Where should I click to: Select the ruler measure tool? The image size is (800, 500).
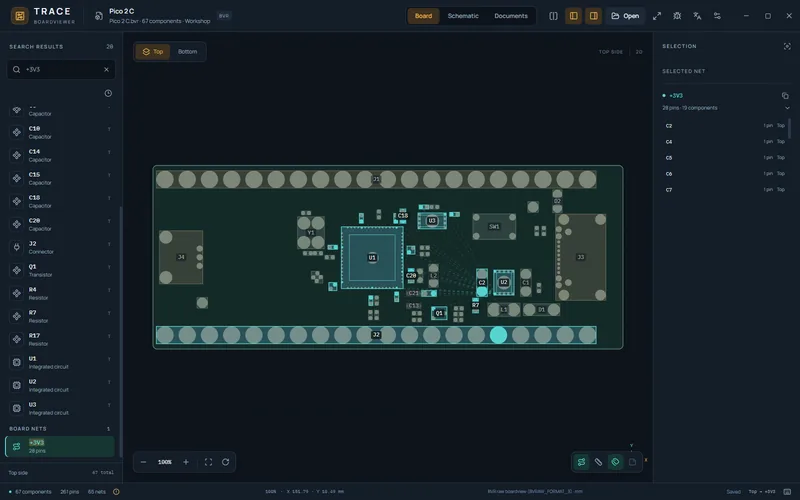coord(598,462)
